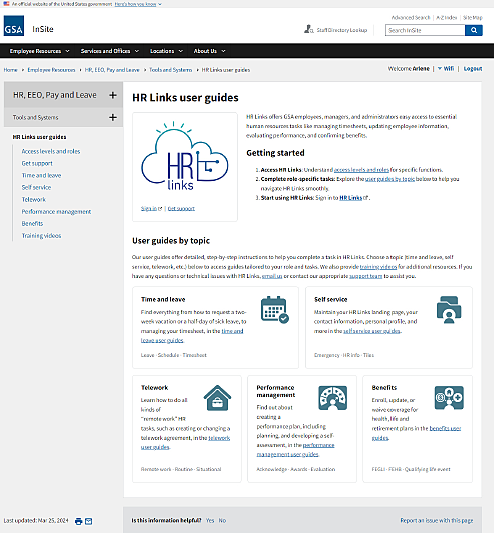Answer No to helpful question
Screen dimensions: 494x533
222,521
